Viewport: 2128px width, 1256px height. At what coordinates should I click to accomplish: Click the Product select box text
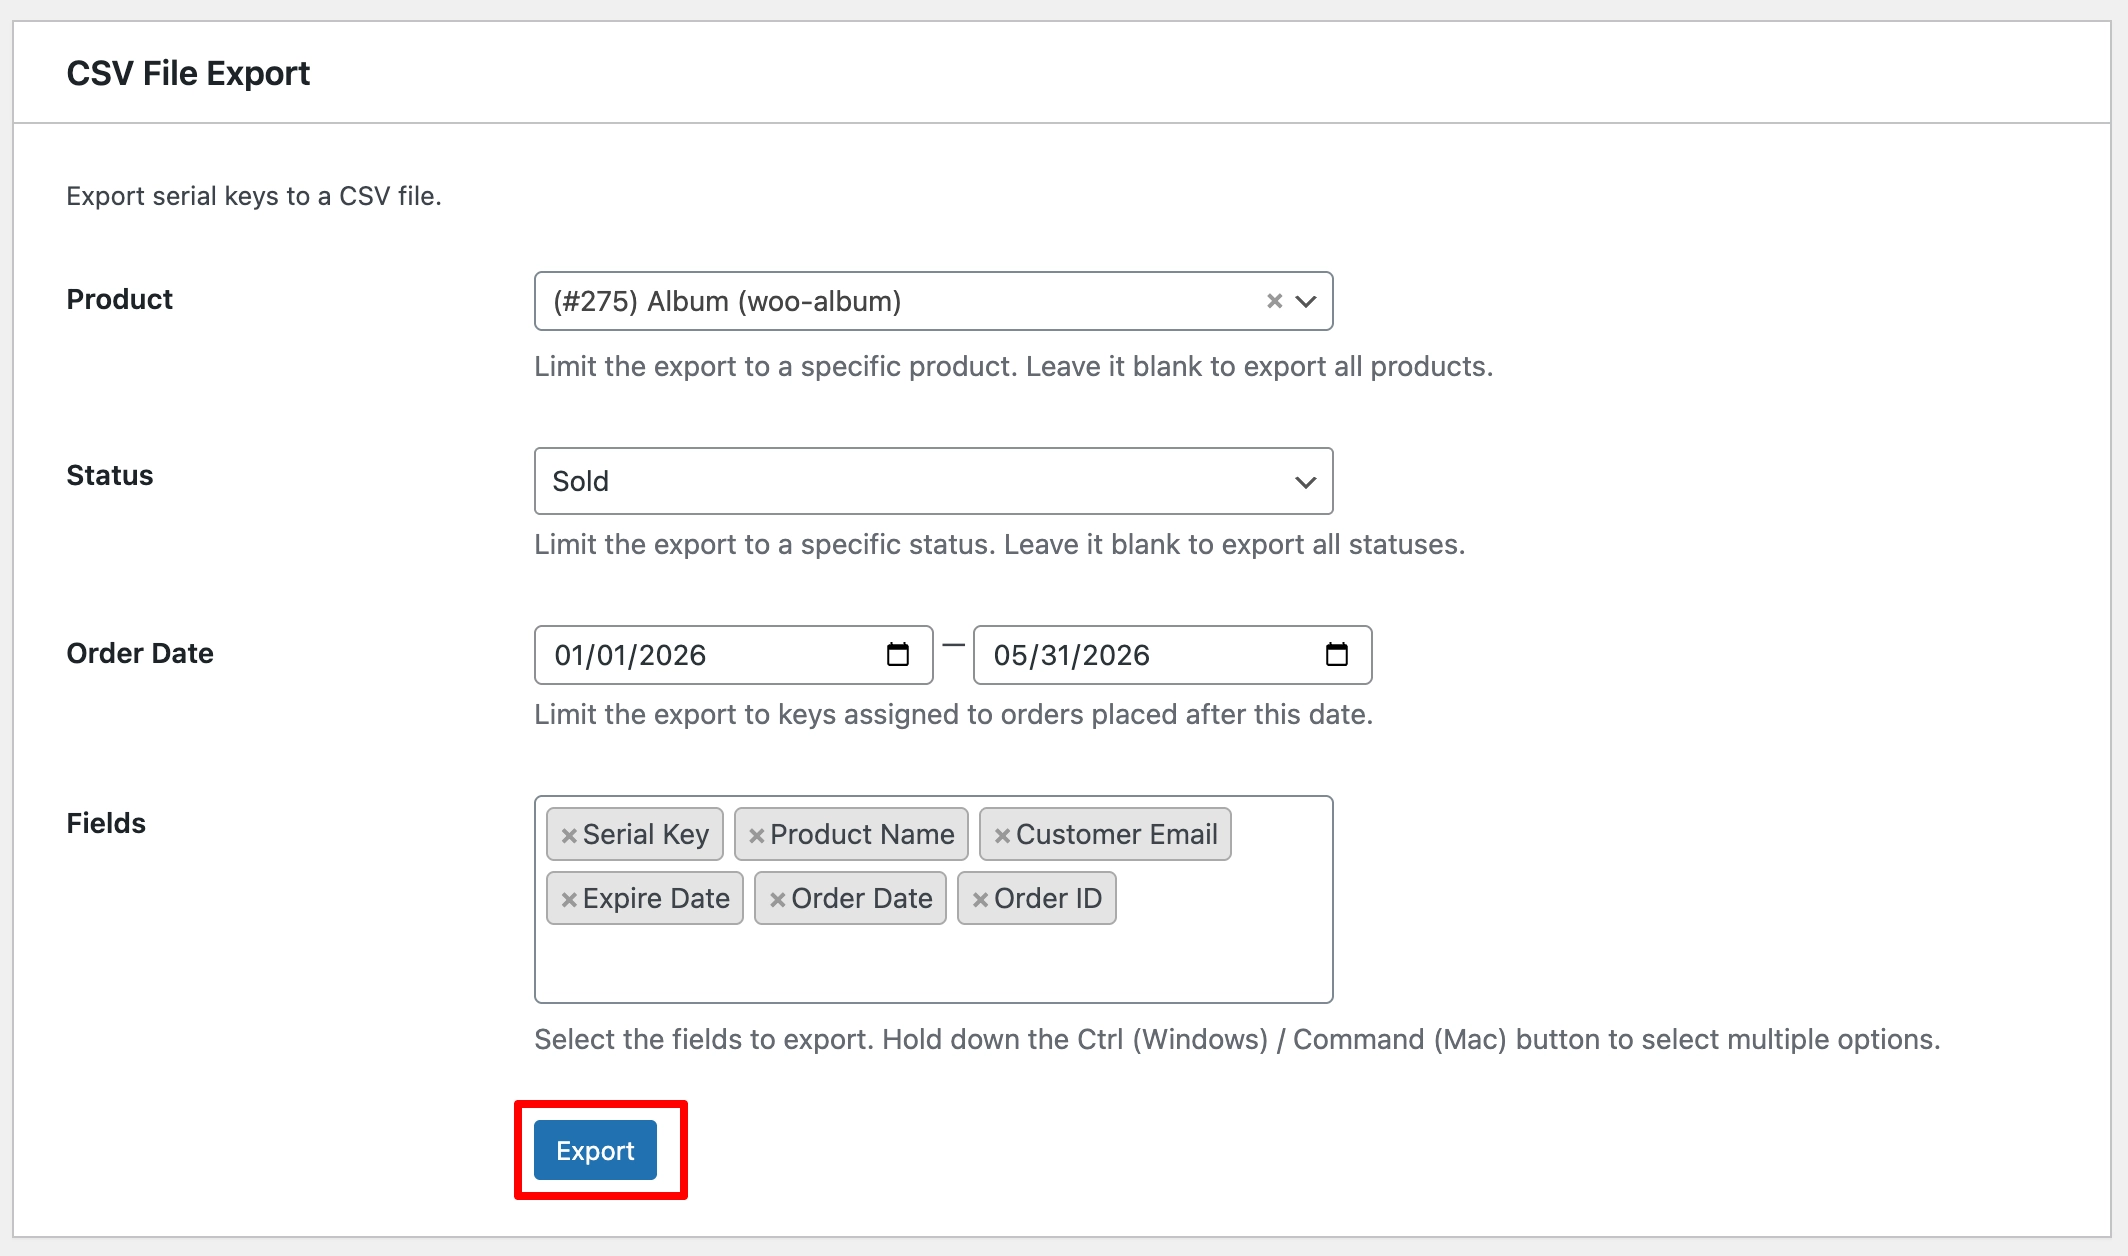pyautogui.click(x=727, y=301)
